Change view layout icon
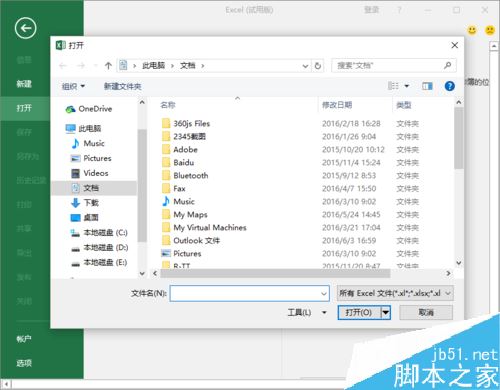Screen dimensions: 500x390 point(394,86)
